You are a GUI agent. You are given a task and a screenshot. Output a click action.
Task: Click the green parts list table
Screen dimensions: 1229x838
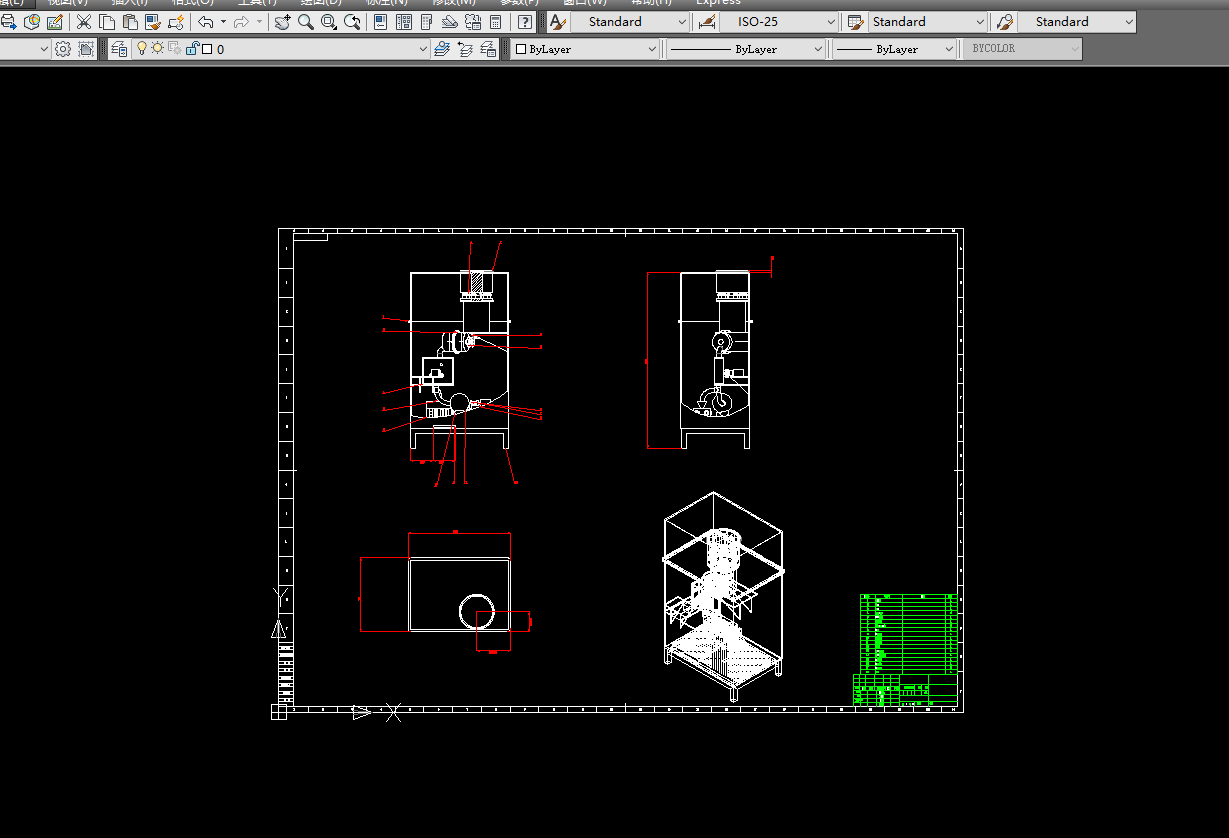click(908, 633)
